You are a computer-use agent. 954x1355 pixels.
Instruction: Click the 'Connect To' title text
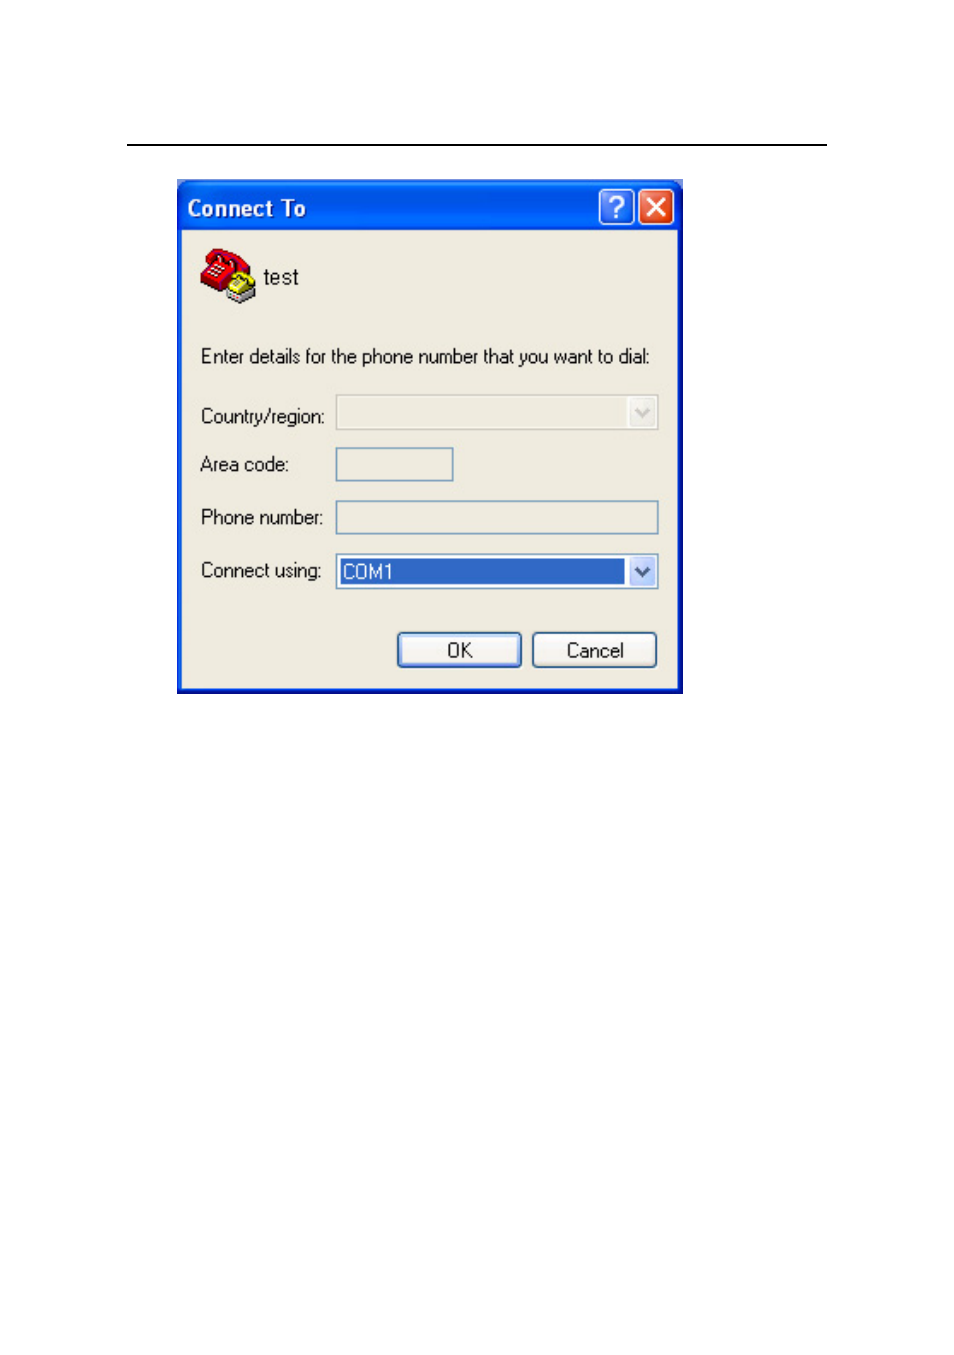[x=247, y=208]
